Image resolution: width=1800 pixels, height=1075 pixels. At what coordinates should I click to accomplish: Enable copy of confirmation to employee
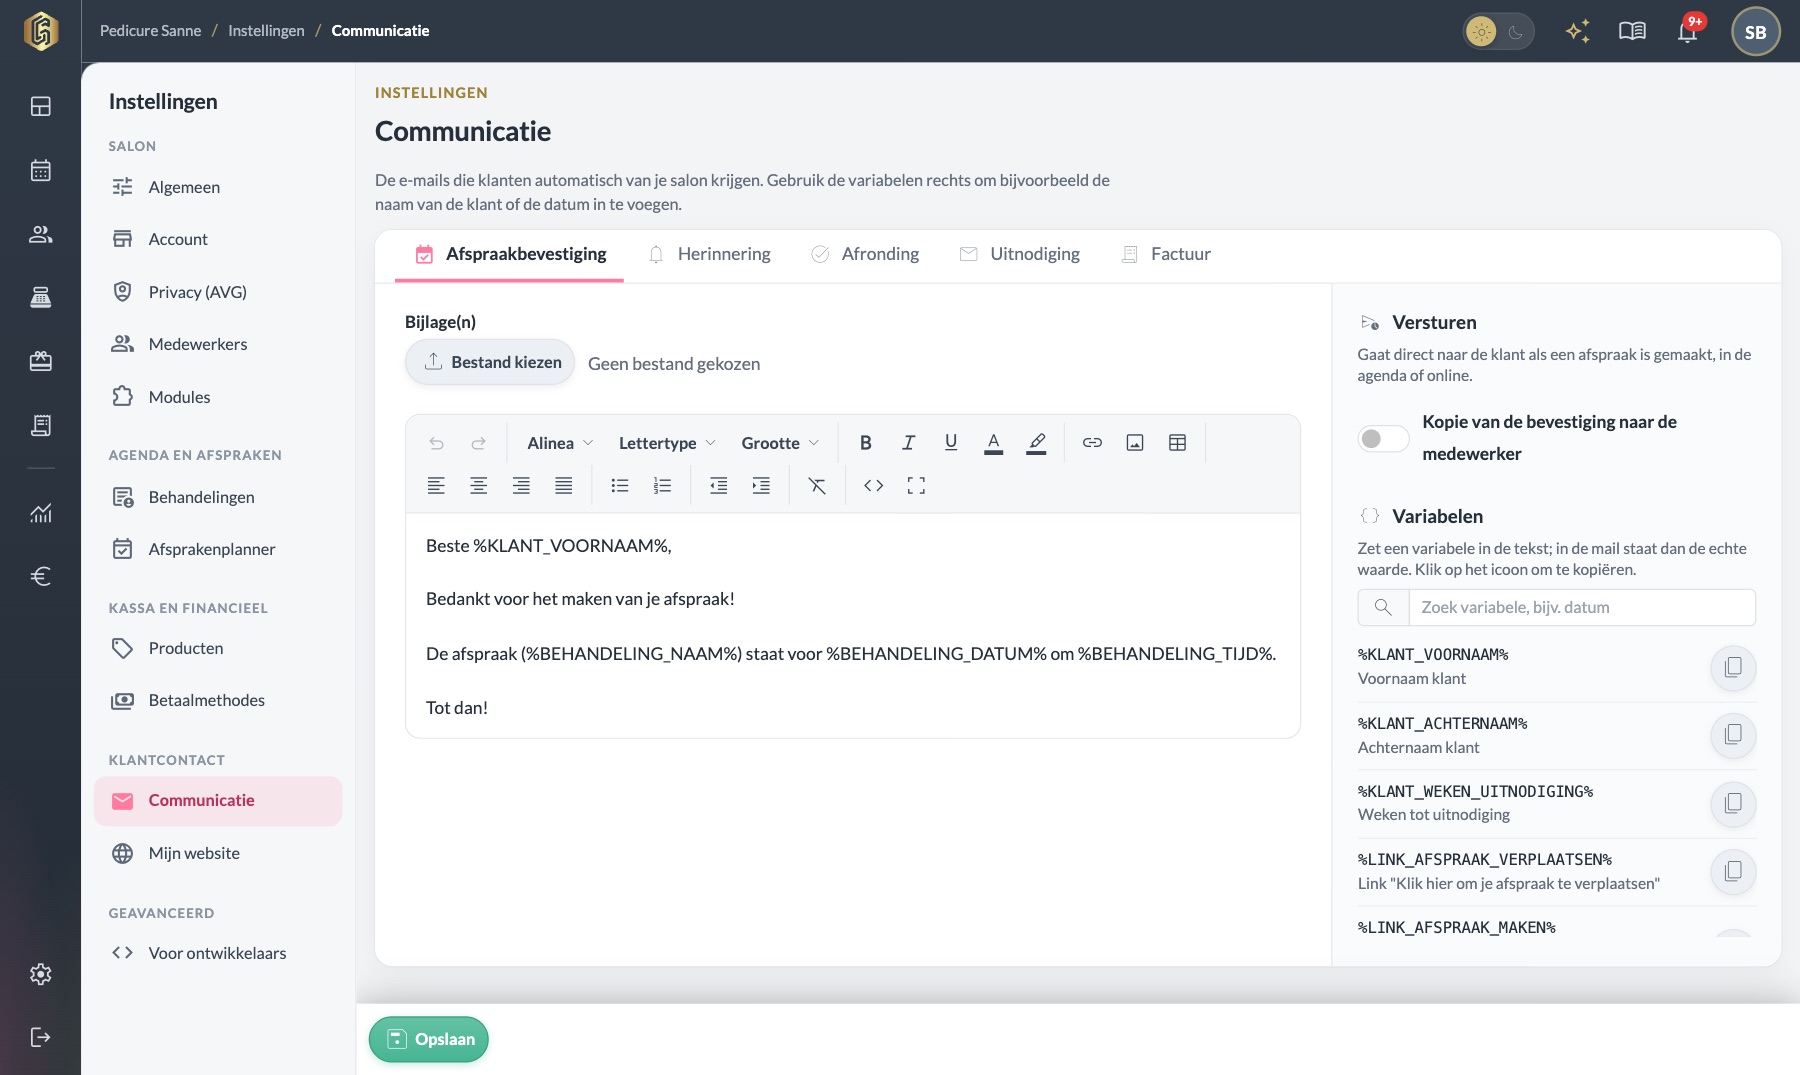coord(1383,439)
